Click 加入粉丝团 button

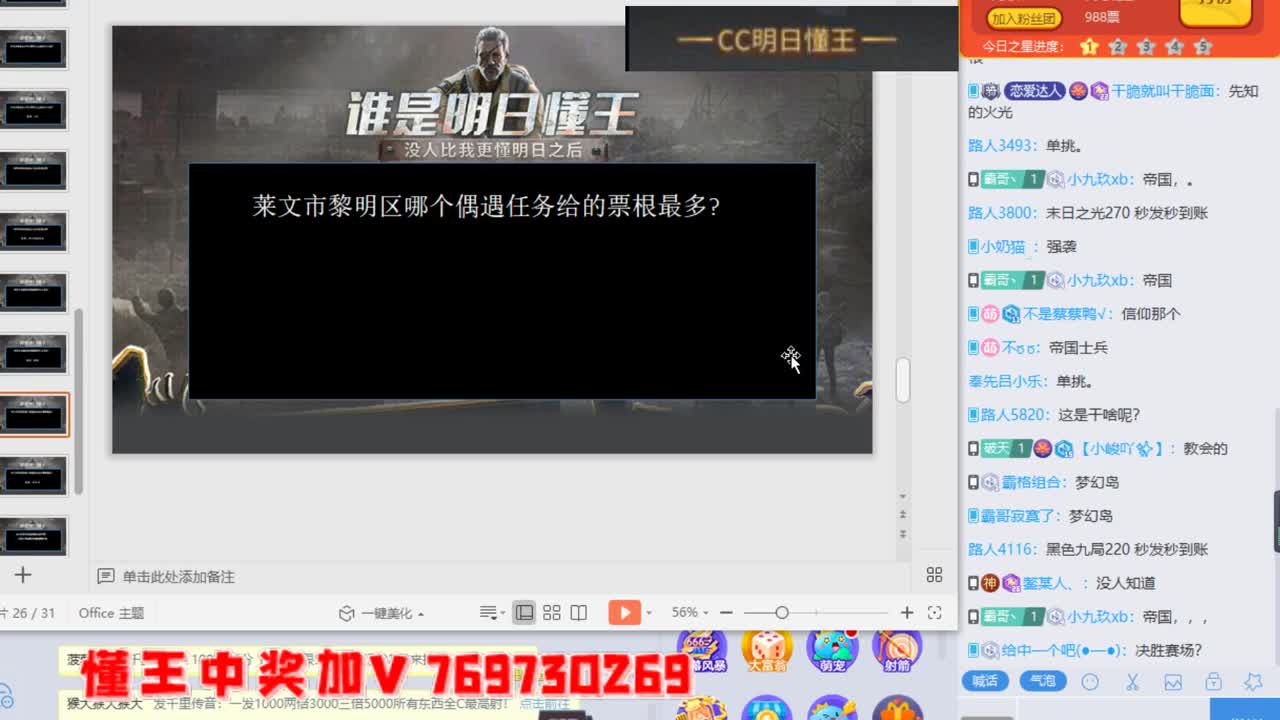[1024, 17]
